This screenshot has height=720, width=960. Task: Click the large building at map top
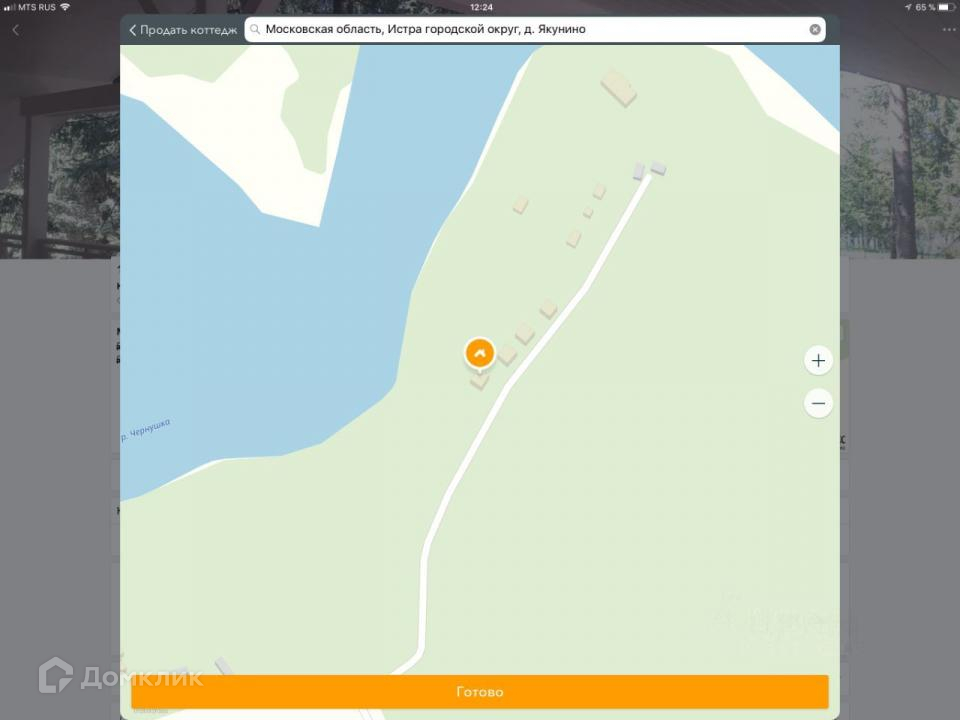pos(618,88)
